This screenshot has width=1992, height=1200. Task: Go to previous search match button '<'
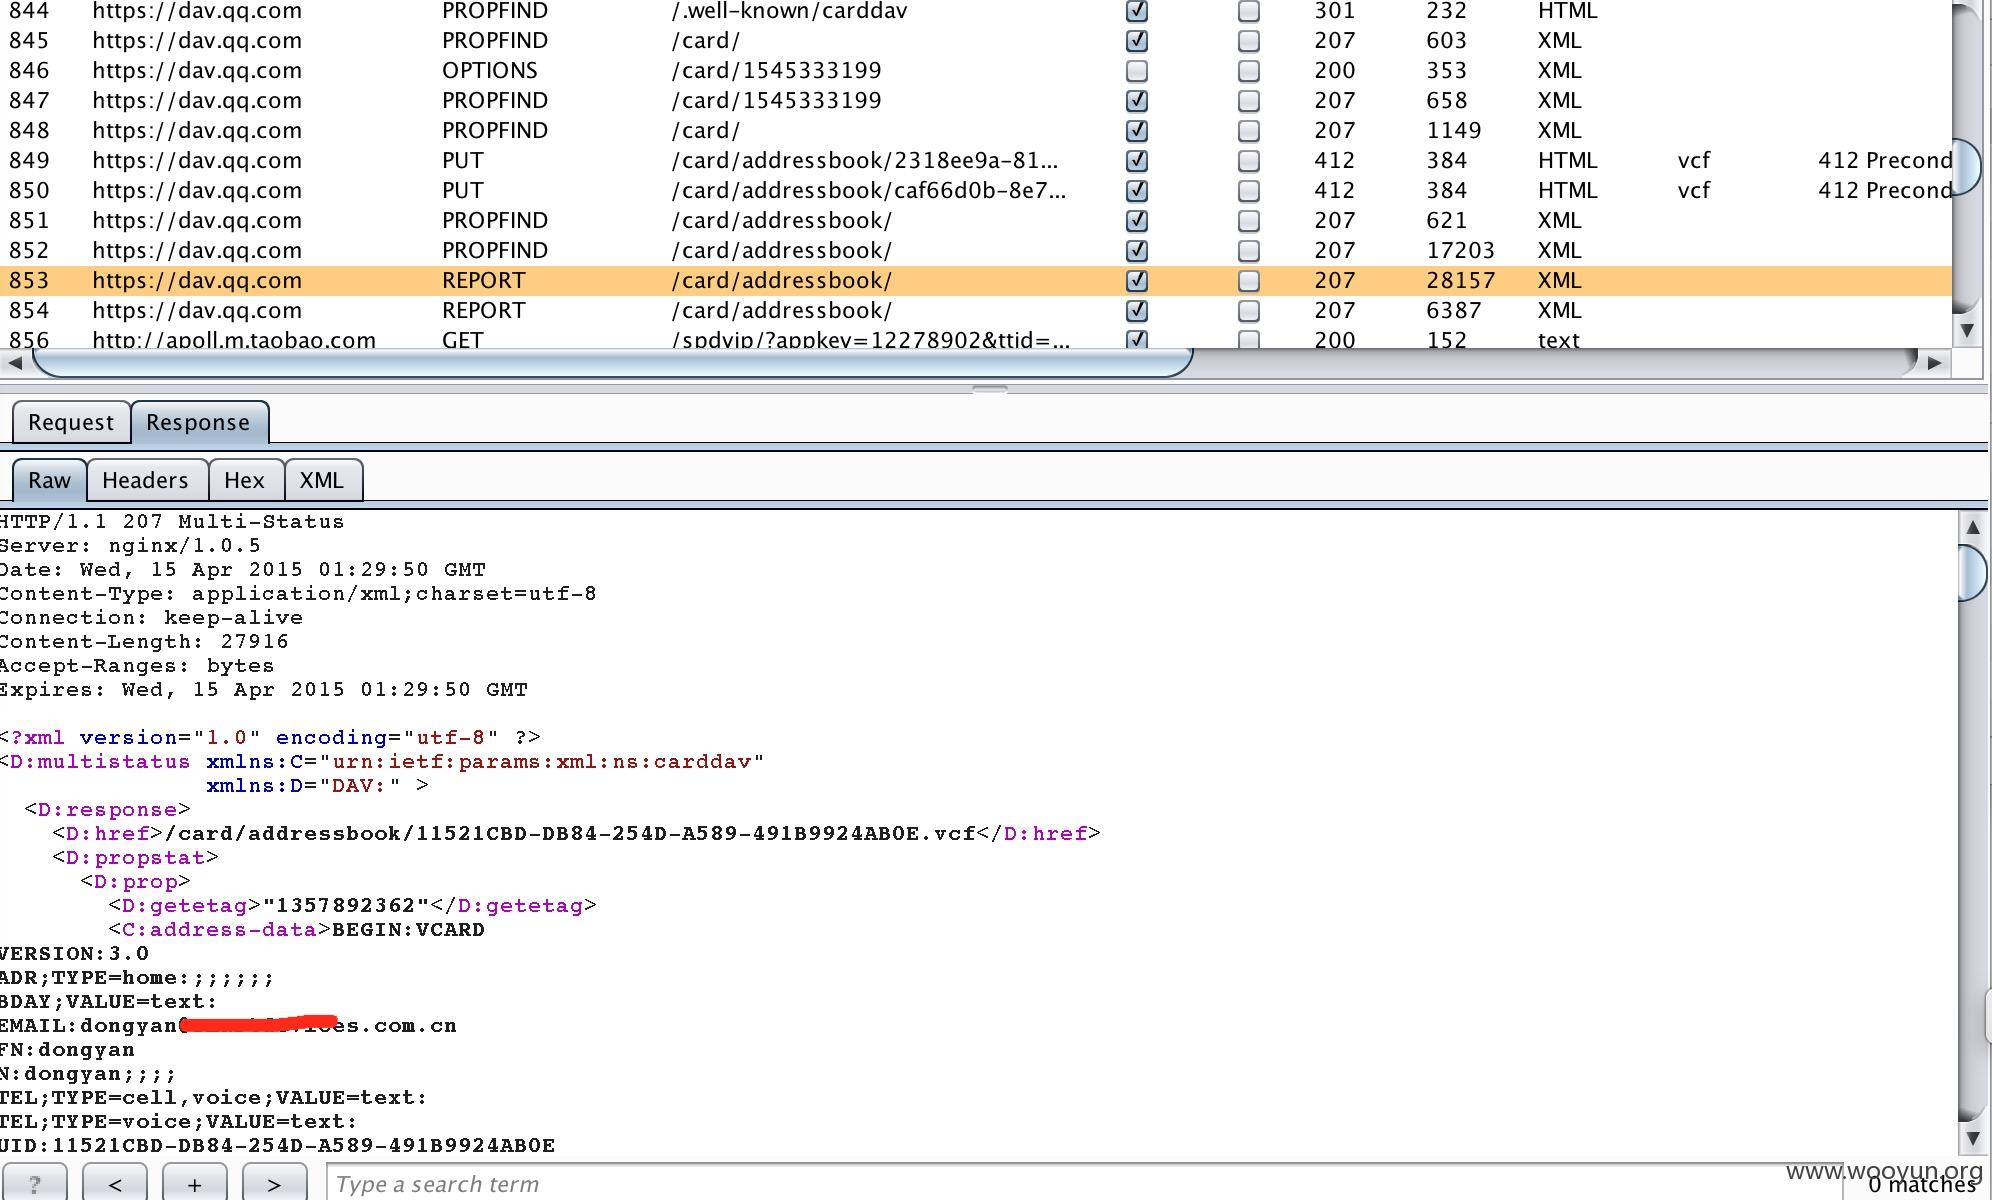coord(115,1184)
